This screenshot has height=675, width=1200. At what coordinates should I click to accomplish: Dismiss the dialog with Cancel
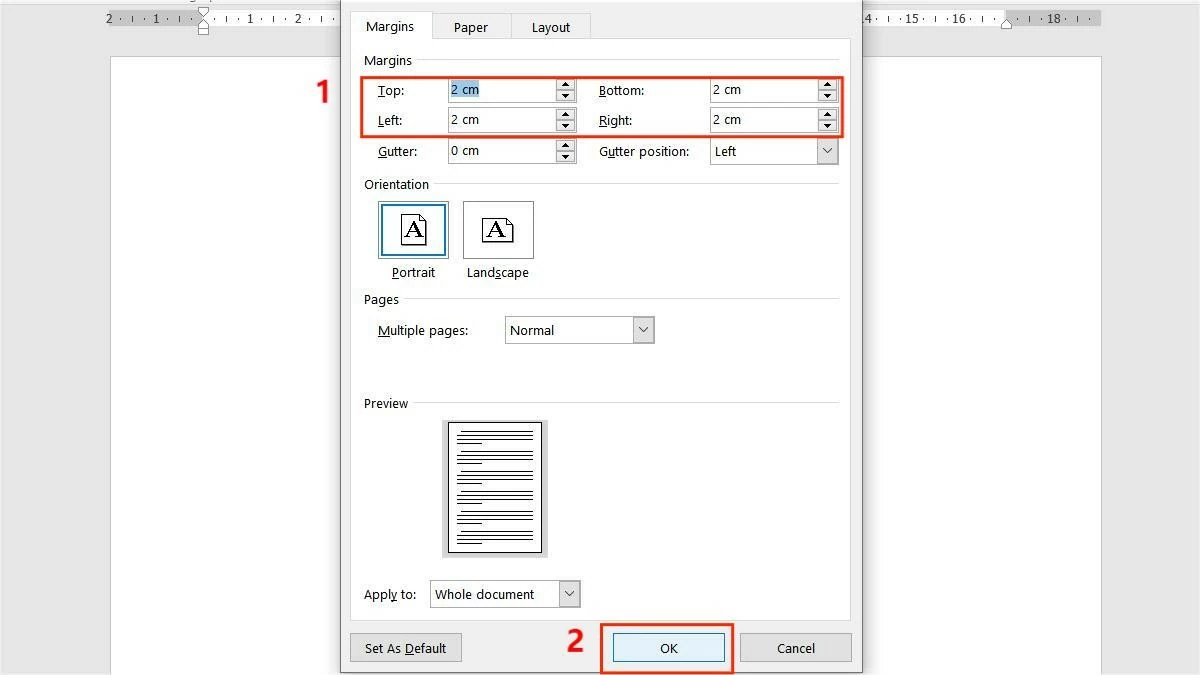[796, 647]
